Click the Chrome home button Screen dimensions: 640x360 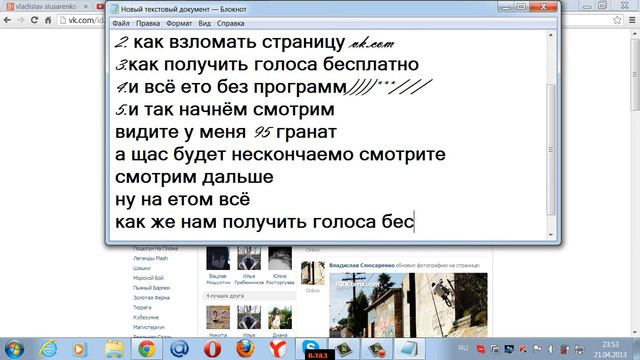[x=48, y=20]
